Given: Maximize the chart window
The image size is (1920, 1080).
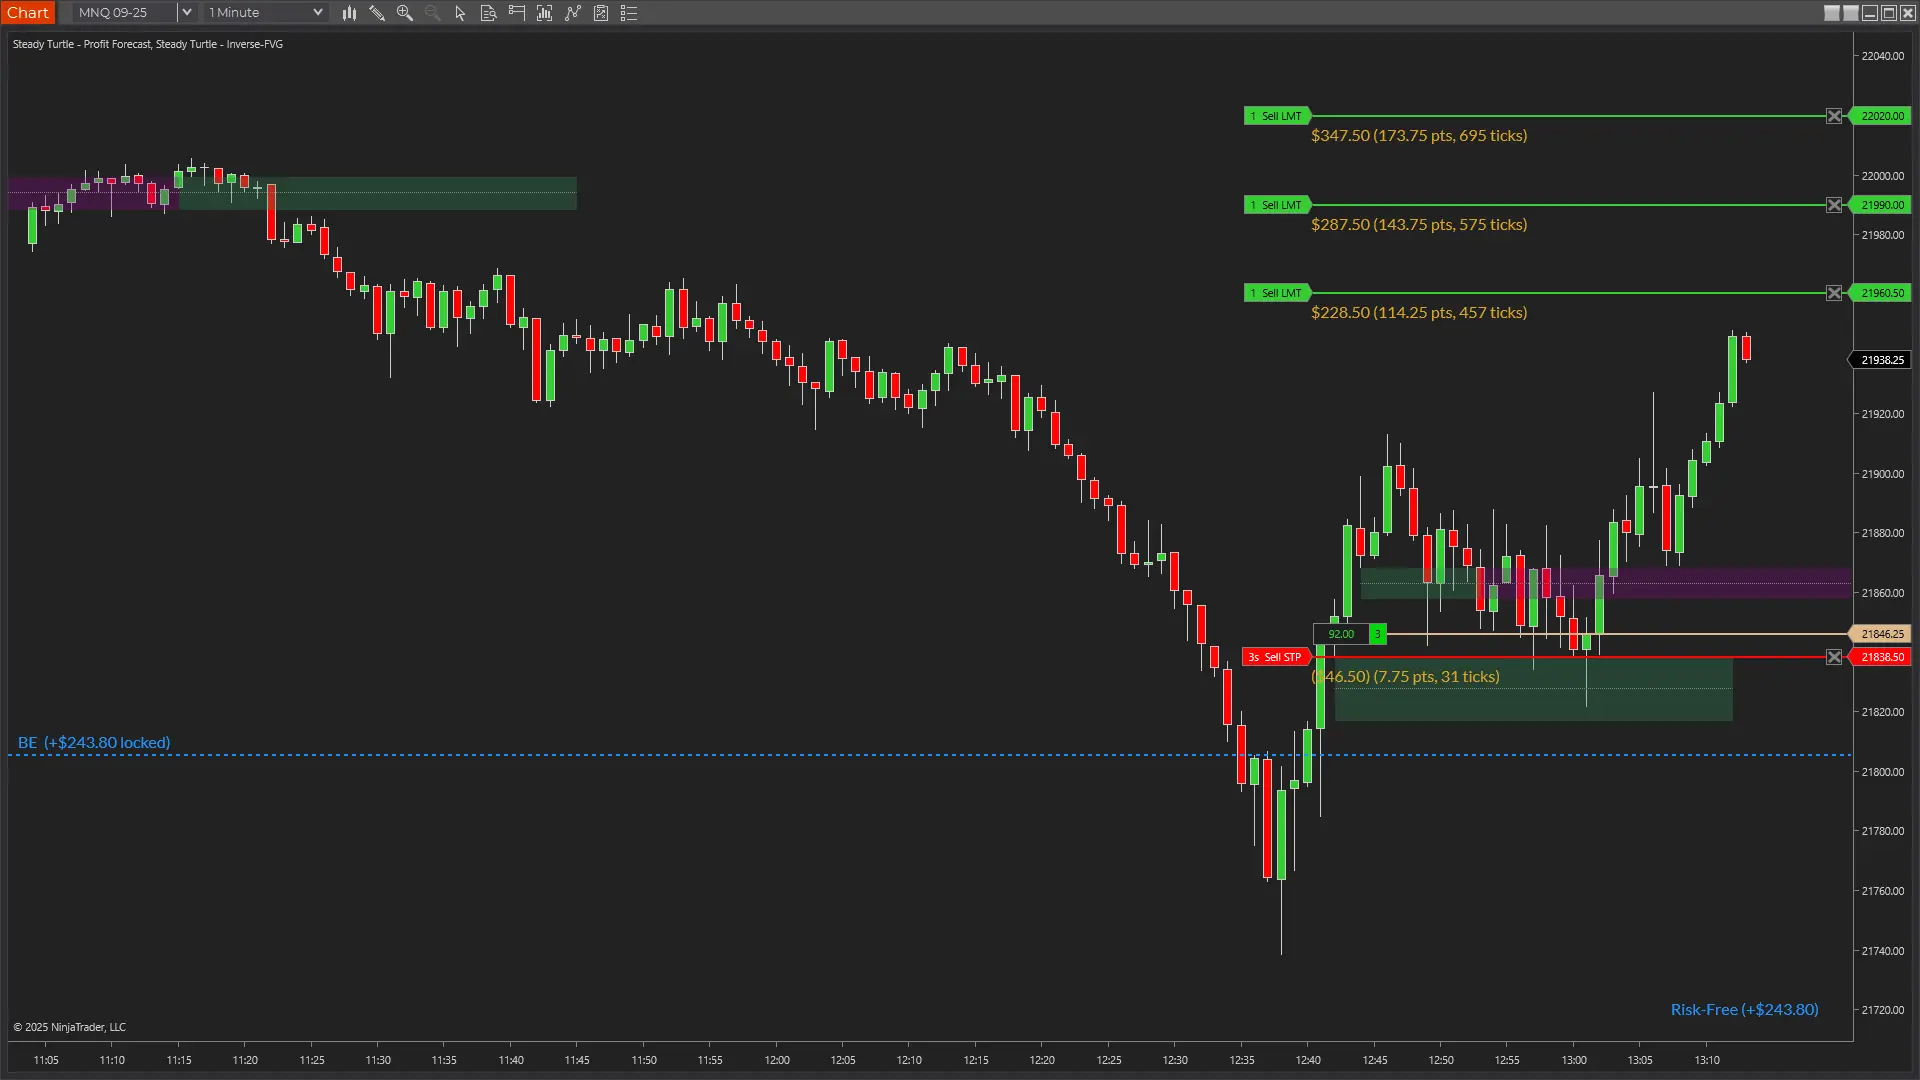Looking at the screenshot, I should click(x=1889, y=13).
